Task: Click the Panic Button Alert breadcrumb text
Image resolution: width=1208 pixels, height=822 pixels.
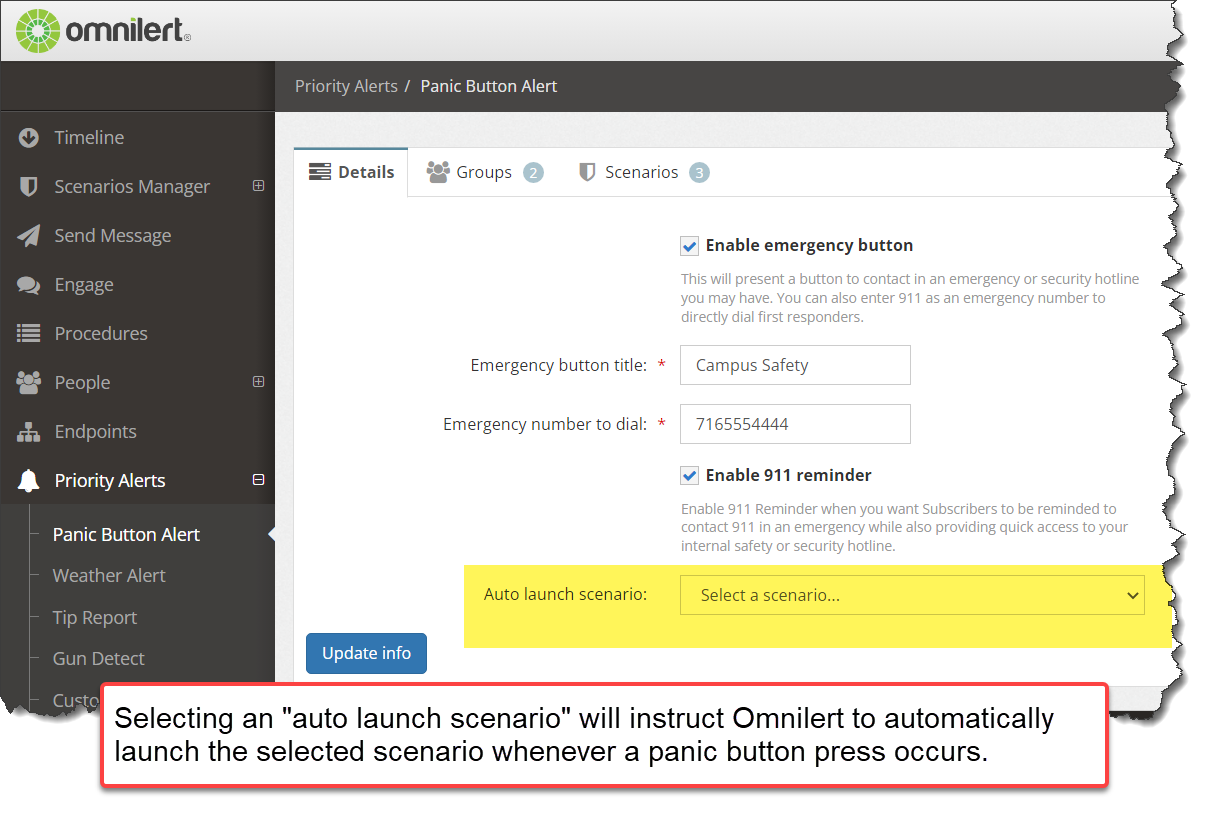Action: click(489, 86)
